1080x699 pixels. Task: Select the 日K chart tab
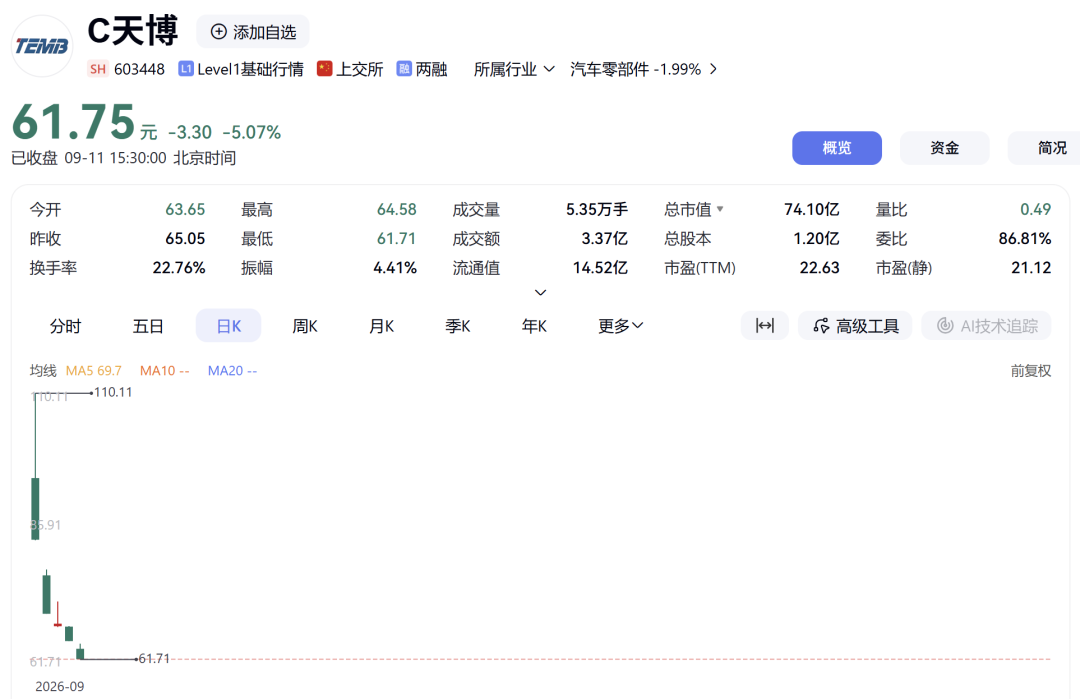point(229,326)
